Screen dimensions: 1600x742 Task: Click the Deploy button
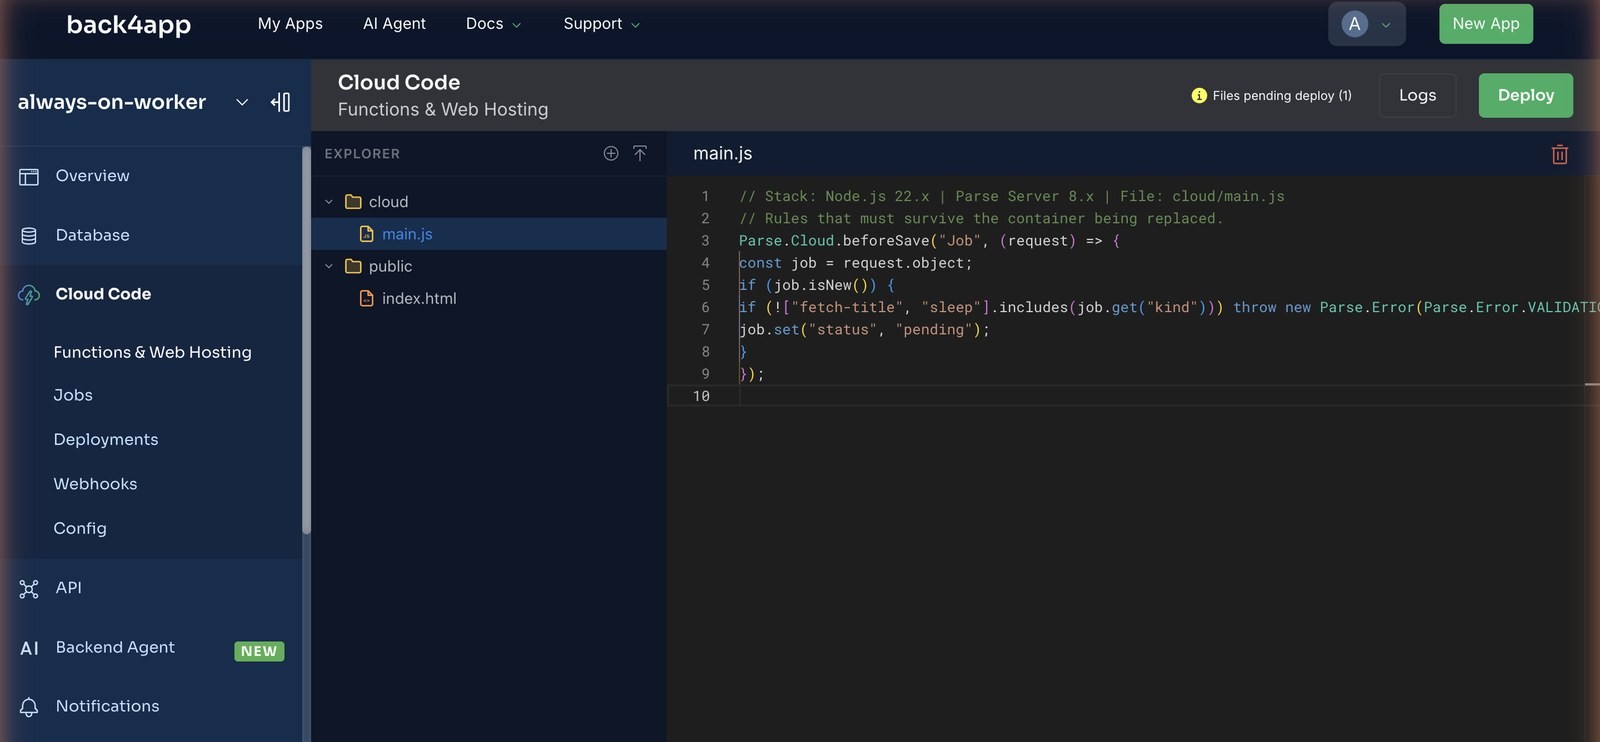[x=1526, y=95]
